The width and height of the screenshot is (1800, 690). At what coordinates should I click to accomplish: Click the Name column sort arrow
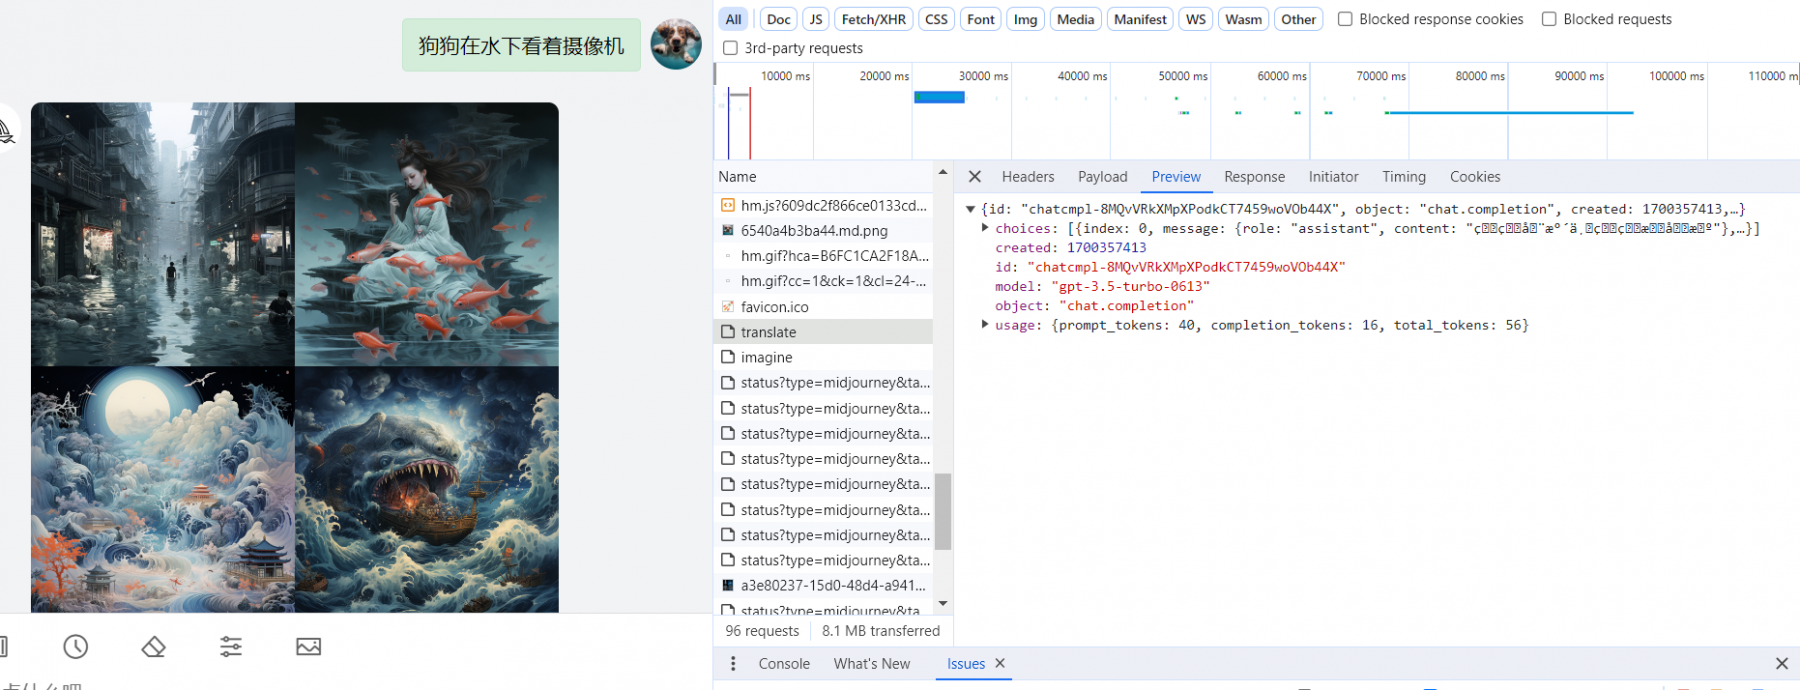pyautogui.click(x=942, y=174)
